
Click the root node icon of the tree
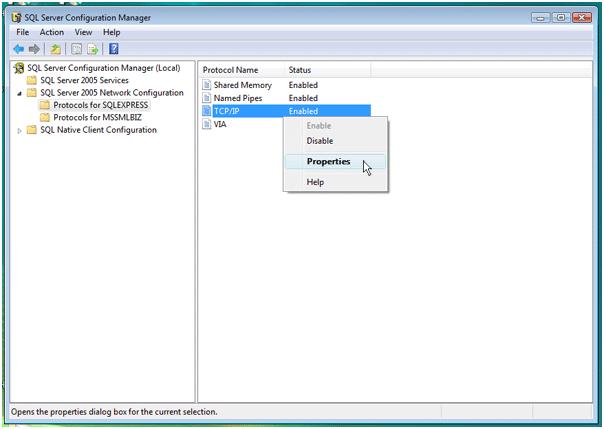18,68
